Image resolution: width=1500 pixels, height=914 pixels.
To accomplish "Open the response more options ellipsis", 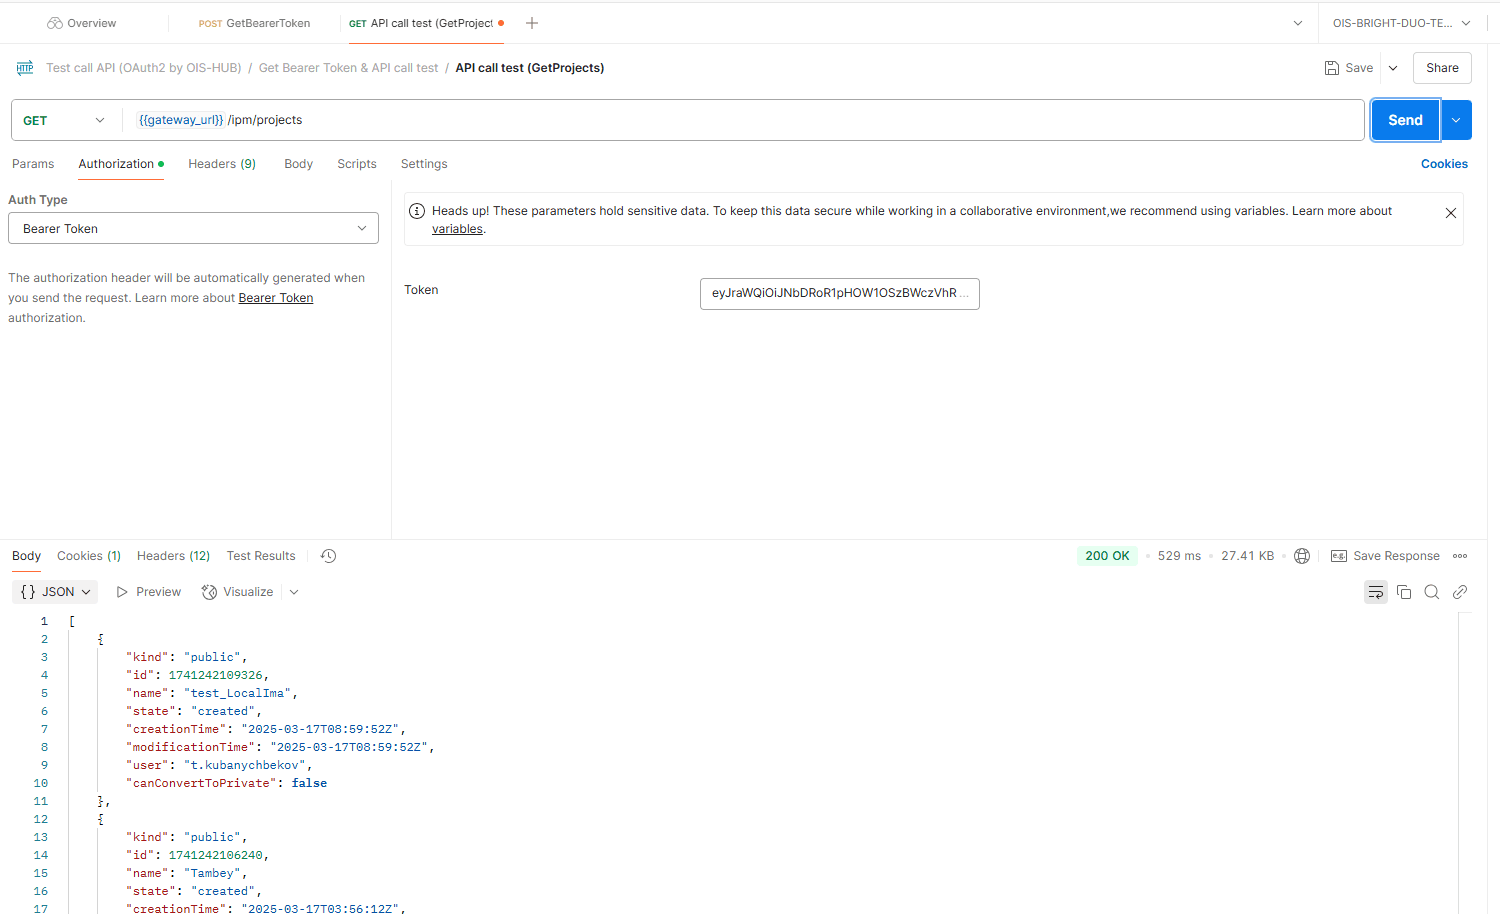I will click(x=1460, y=556).
